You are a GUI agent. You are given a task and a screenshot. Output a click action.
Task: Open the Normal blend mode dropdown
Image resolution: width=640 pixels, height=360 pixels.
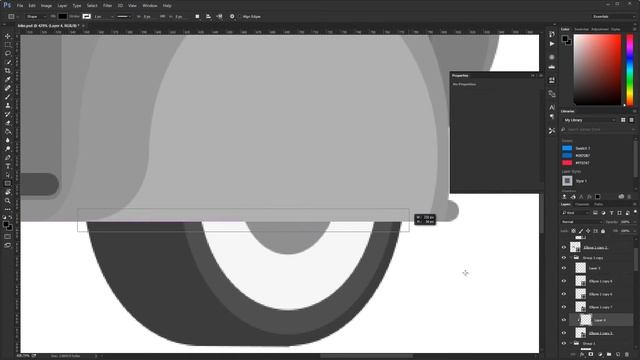pyautogui.click(x=582, y=222)
